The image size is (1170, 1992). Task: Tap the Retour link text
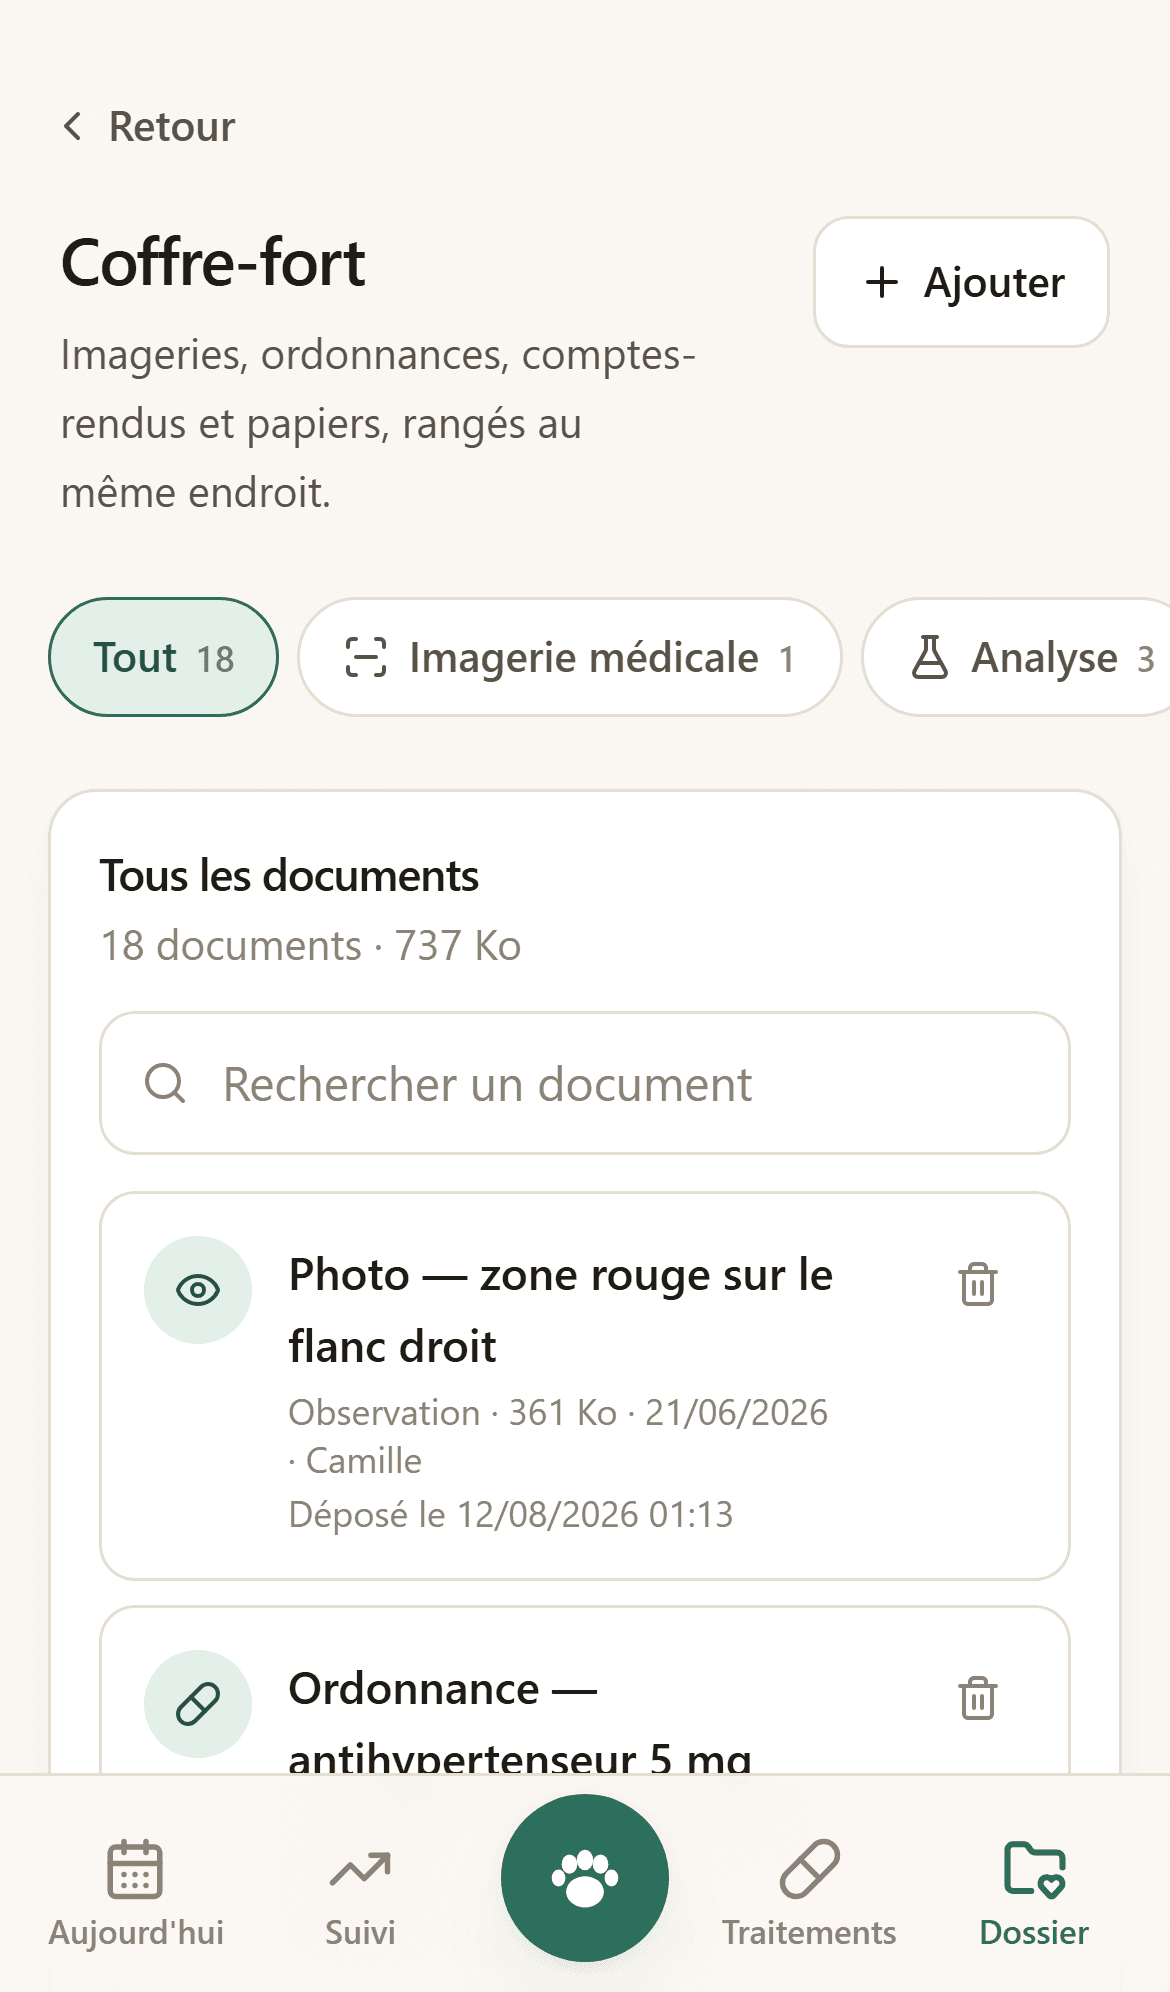click(x=172, y=127)
